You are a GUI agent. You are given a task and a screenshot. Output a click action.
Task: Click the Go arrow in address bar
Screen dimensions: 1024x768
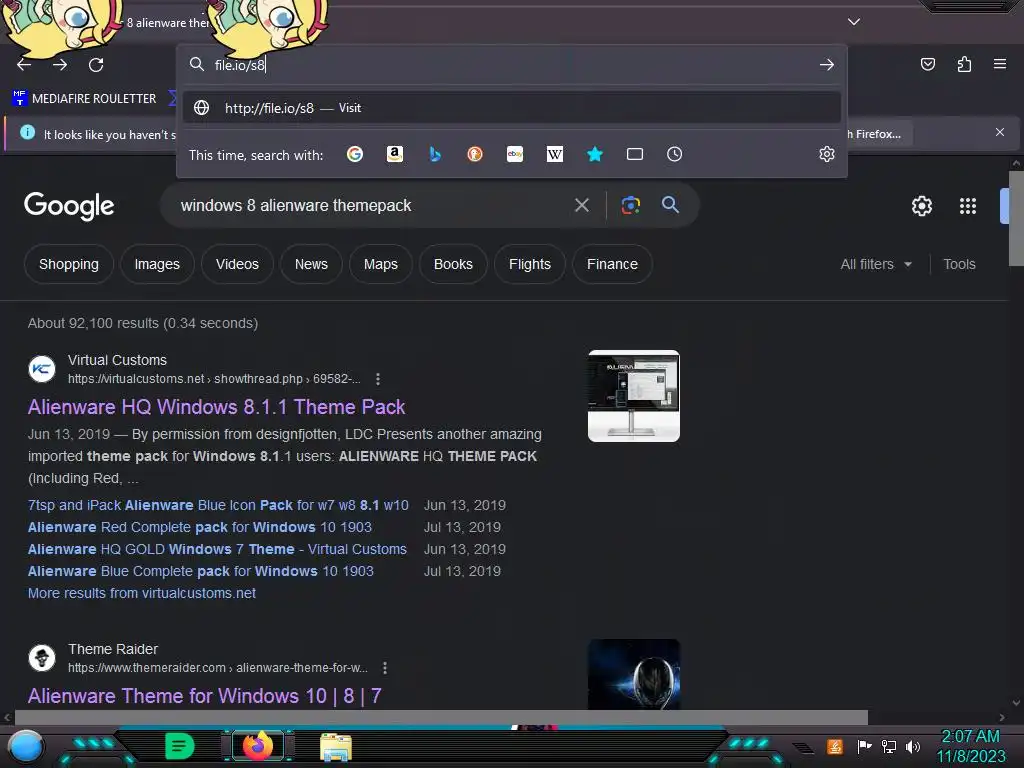[827, 65]
